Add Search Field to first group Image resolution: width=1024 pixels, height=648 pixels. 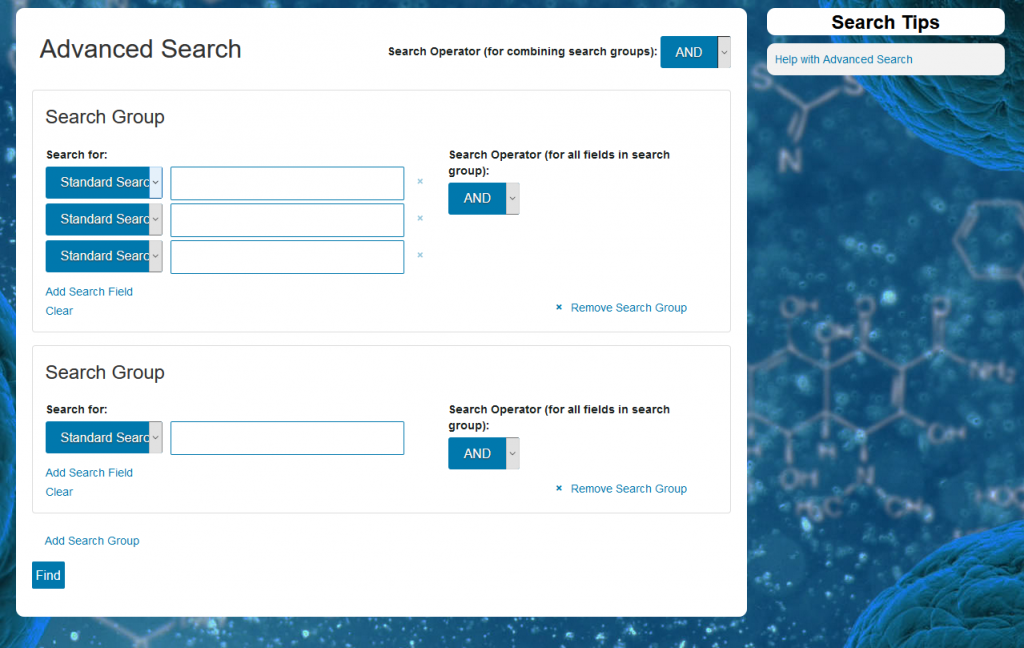[89, 292]
